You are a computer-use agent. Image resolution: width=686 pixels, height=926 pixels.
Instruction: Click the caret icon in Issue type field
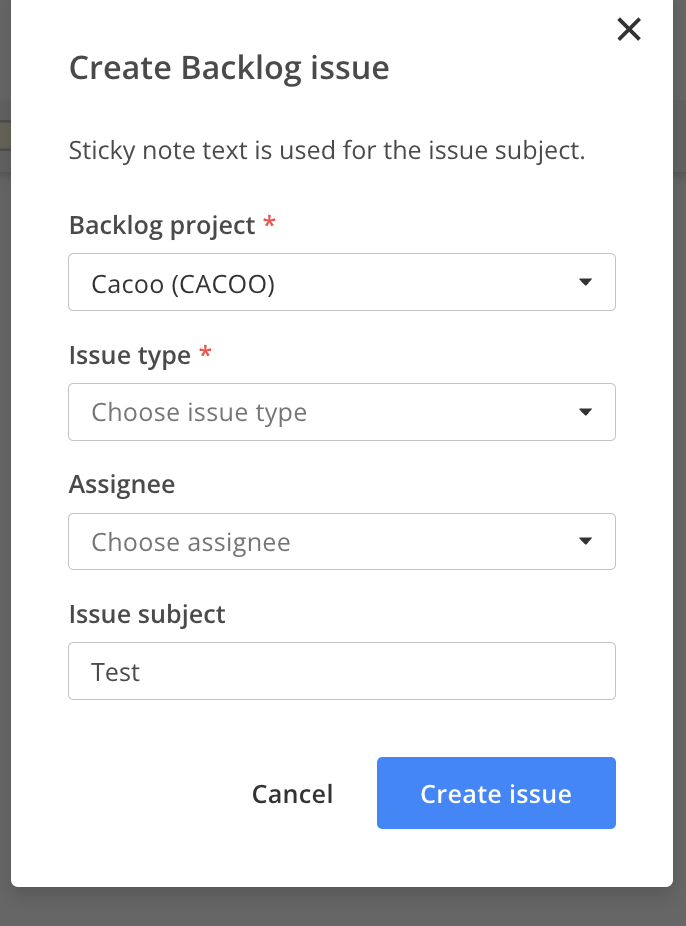point(585,412)
